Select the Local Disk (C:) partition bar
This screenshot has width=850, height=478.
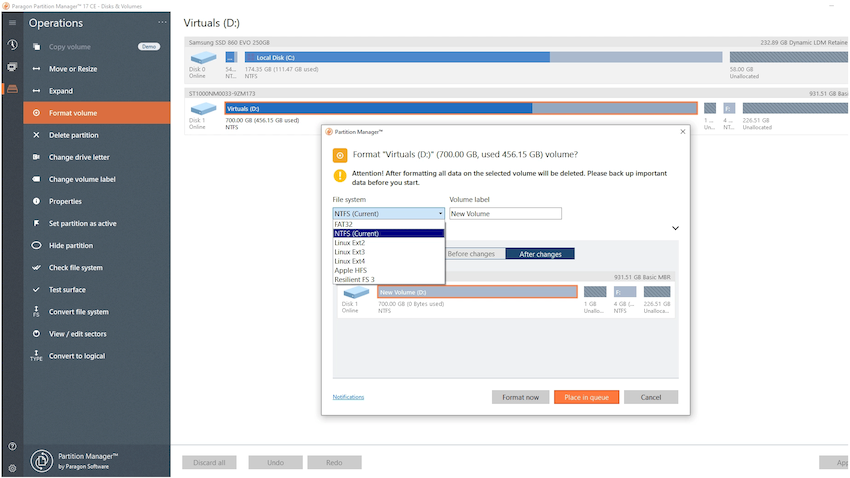coord(484,57)
